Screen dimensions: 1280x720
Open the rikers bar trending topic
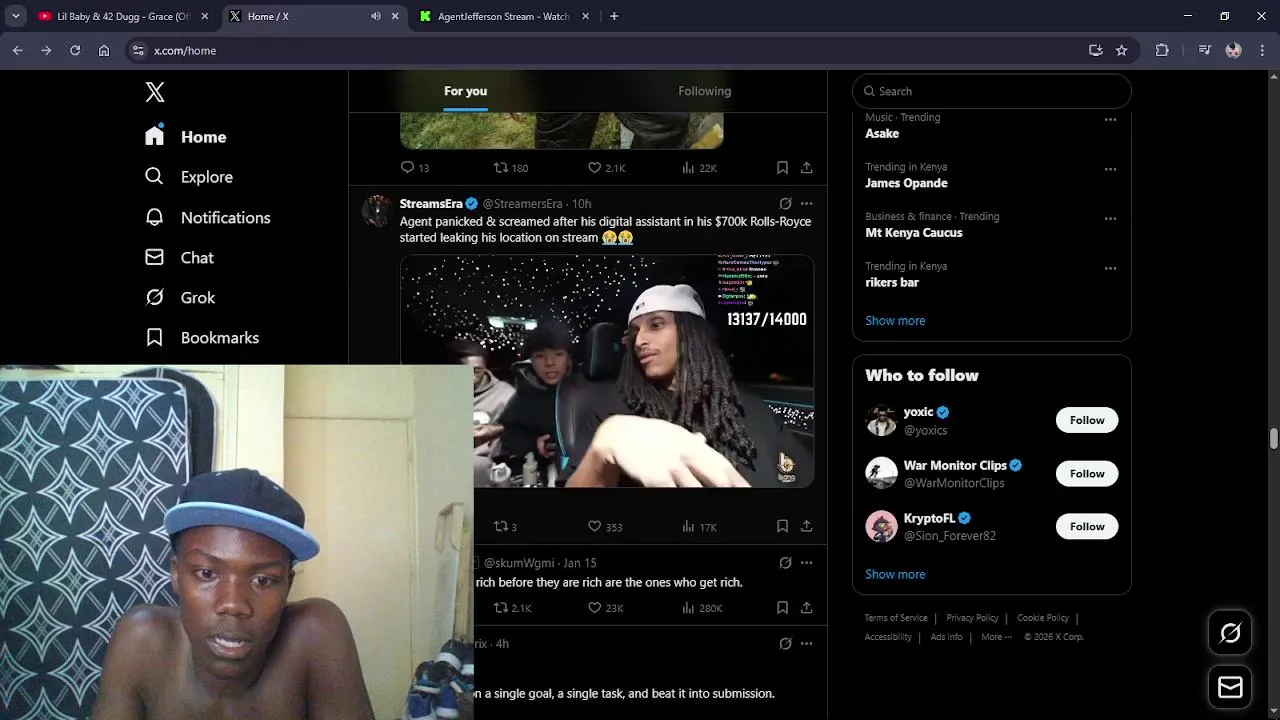(892, 282)
